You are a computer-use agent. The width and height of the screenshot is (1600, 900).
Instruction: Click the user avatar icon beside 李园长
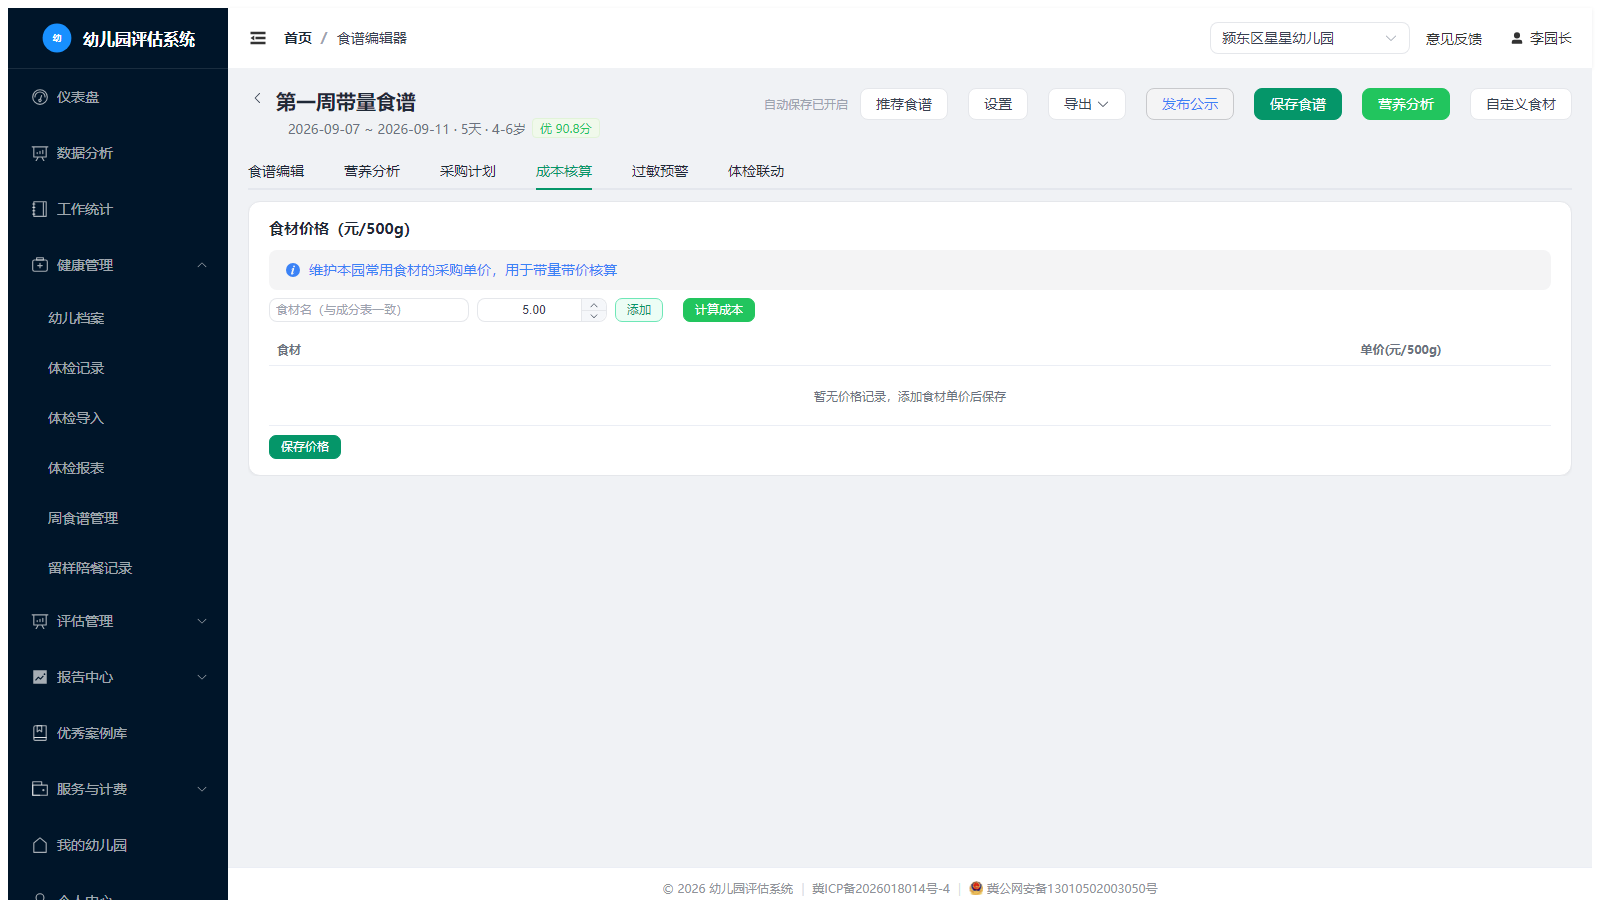click(x=1517, y=38)
